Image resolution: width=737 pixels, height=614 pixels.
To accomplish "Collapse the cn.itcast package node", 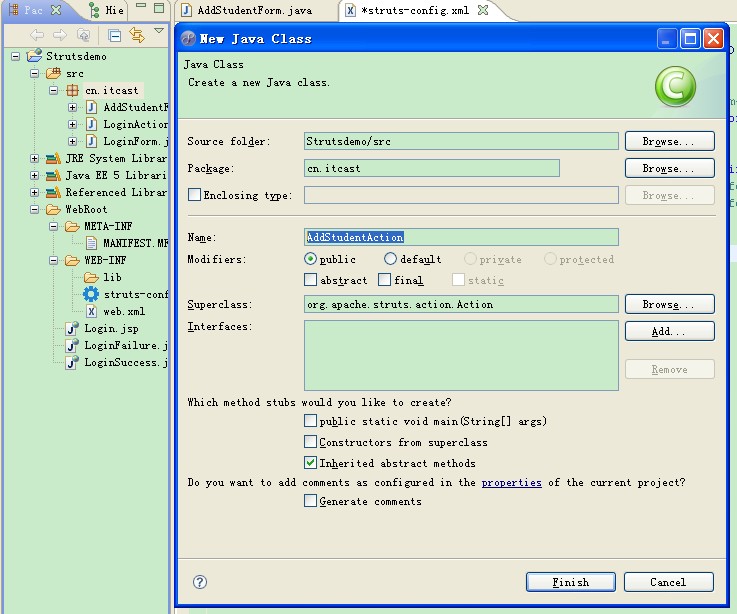I will (x=54, y=90).
